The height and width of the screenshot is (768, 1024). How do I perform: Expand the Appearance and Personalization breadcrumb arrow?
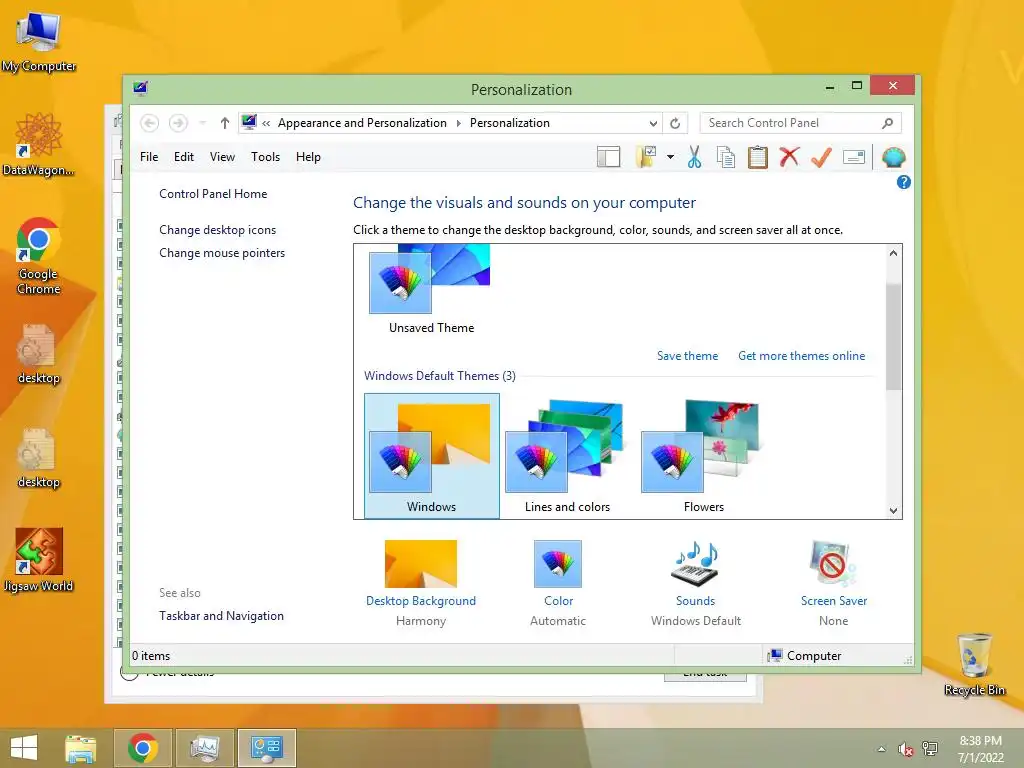[x=458, y=123]
